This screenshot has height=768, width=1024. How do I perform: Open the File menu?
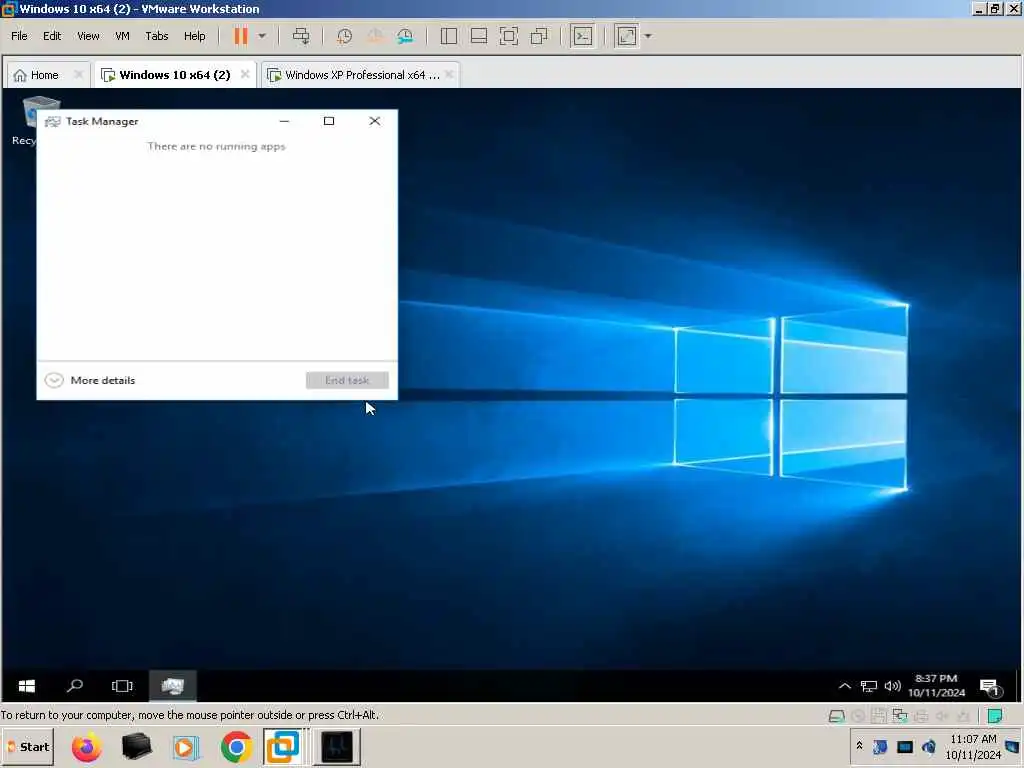click(x=19, y=36)
